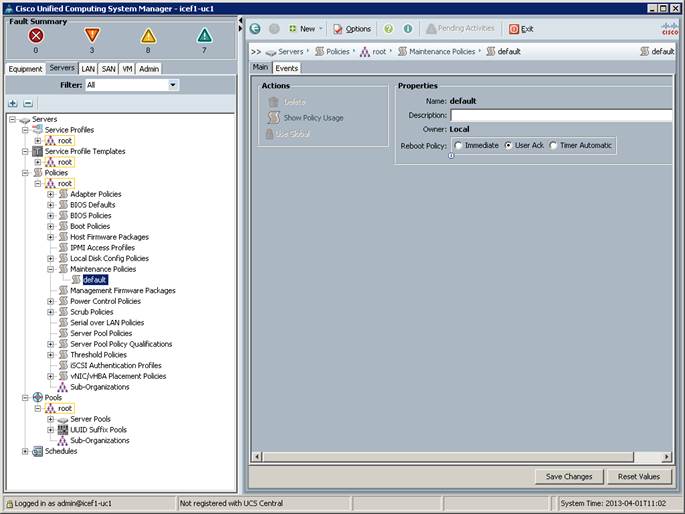The image size is (685, 514).
Task: Go back with the green back arrow
Action: coord(255,29)
